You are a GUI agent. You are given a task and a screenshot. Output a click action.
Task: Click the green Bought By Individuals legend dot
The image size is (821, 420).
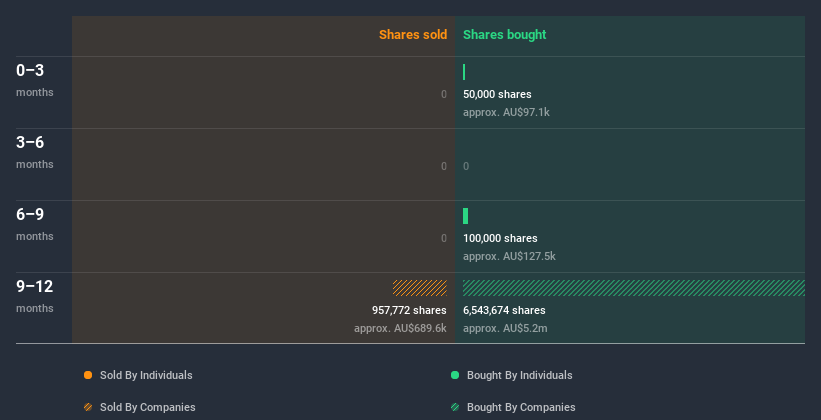click(x=455, y=375)
